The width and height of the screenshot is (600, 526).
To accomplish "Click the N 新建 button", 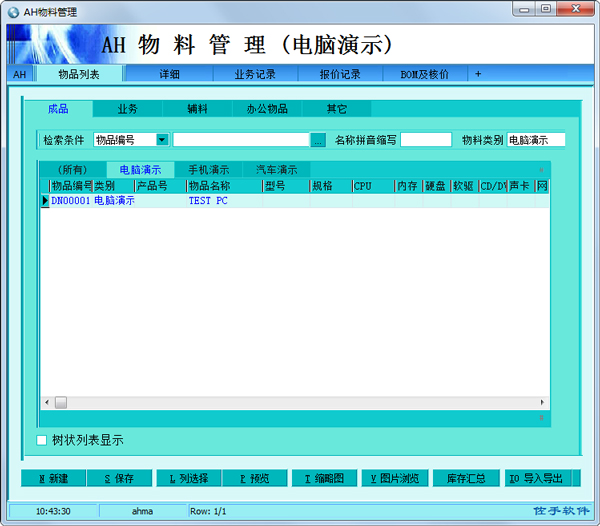I will [54, 478].
